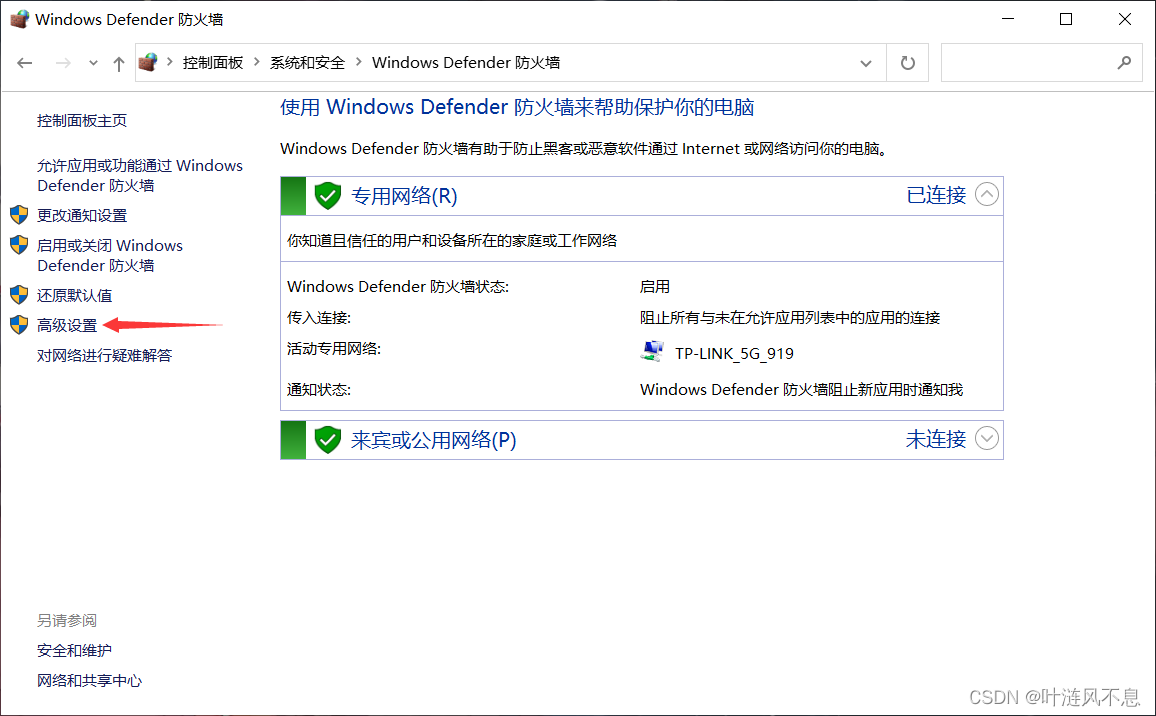The height and width of the screenshot is (716, 1156).
Task: Open 安全和维护 link
Action: 74,650
